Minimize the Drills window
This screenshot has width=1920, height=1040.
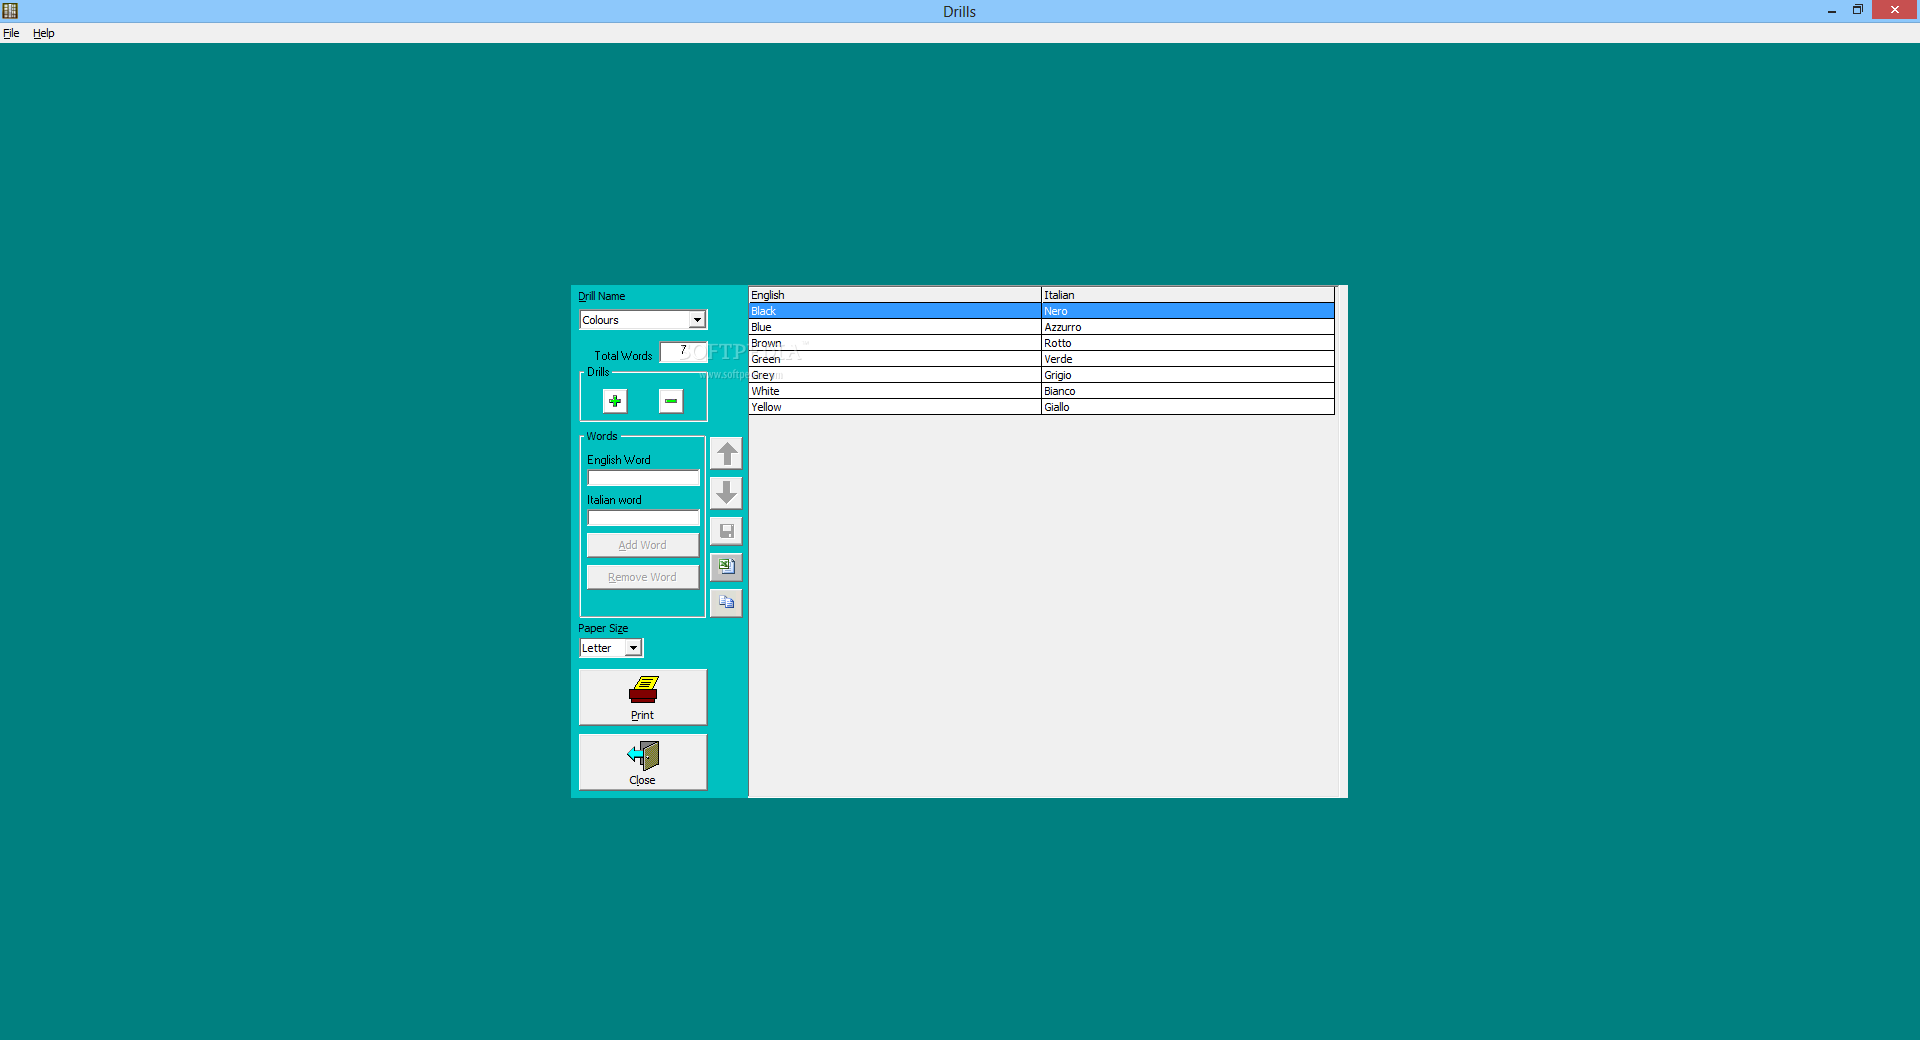click(x=1832, y=10)
